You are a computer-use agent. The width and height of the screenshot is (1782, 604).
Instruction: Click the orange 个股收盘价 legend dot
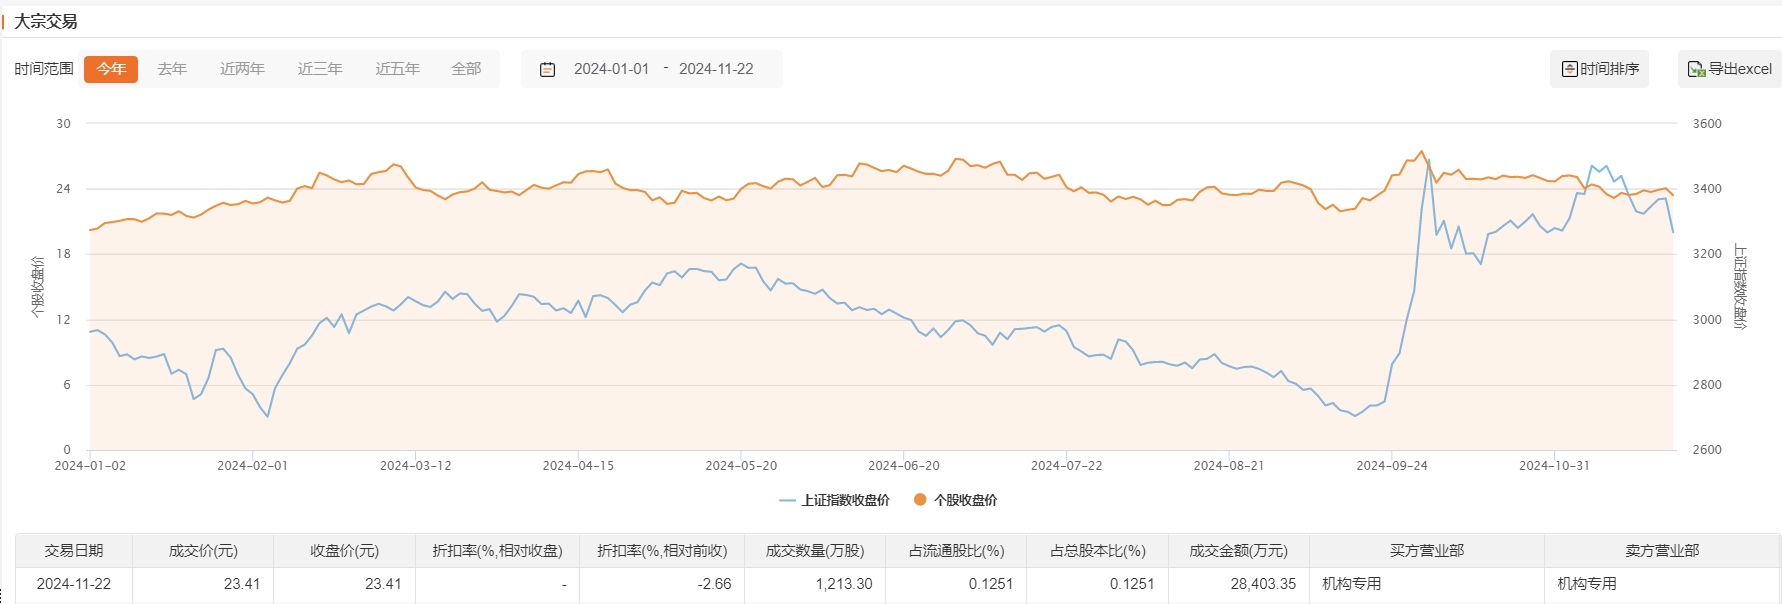(x=920, y=500)
